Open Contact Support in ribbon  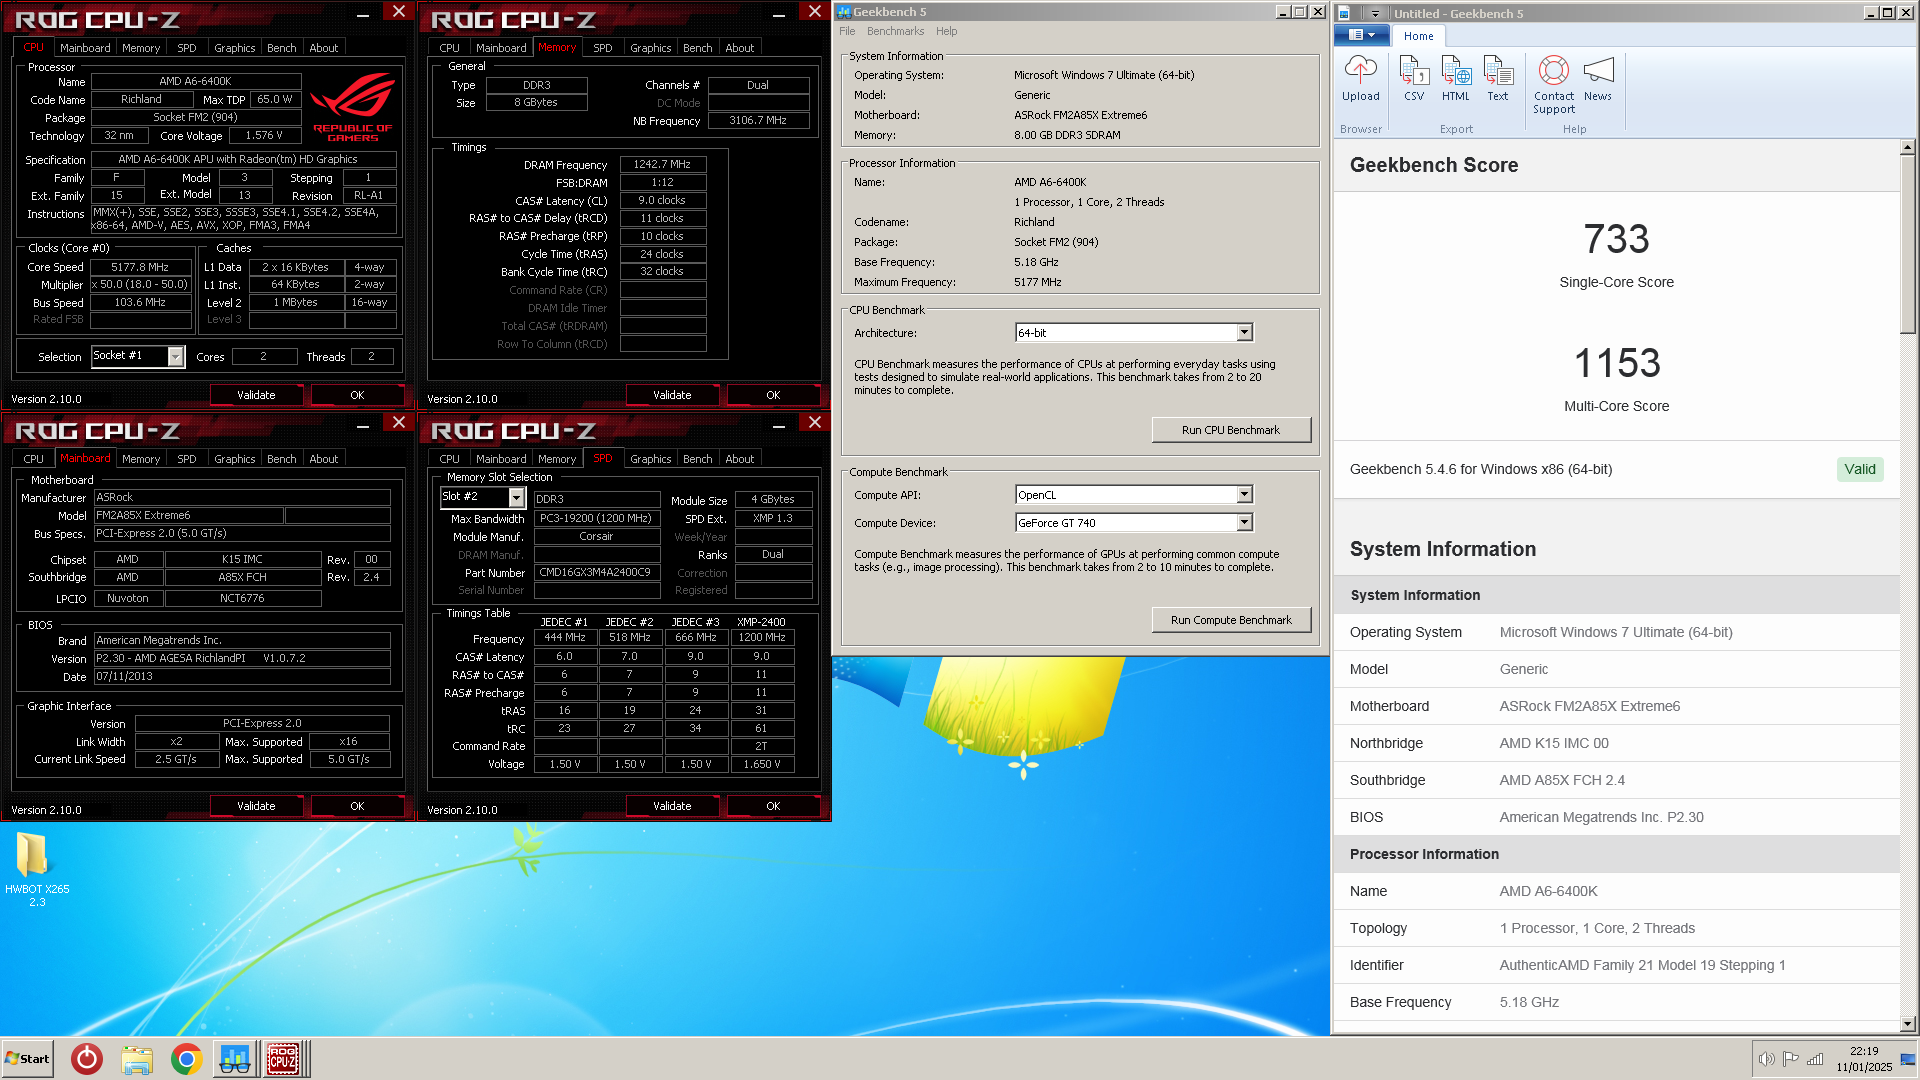1554,85
